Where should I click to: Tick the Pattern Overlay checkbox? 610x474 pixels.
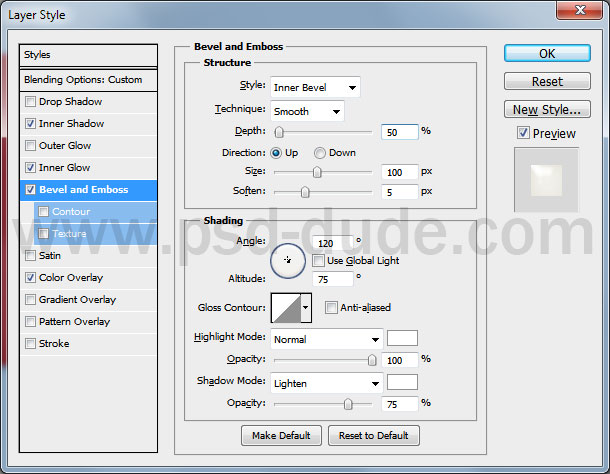30,321
